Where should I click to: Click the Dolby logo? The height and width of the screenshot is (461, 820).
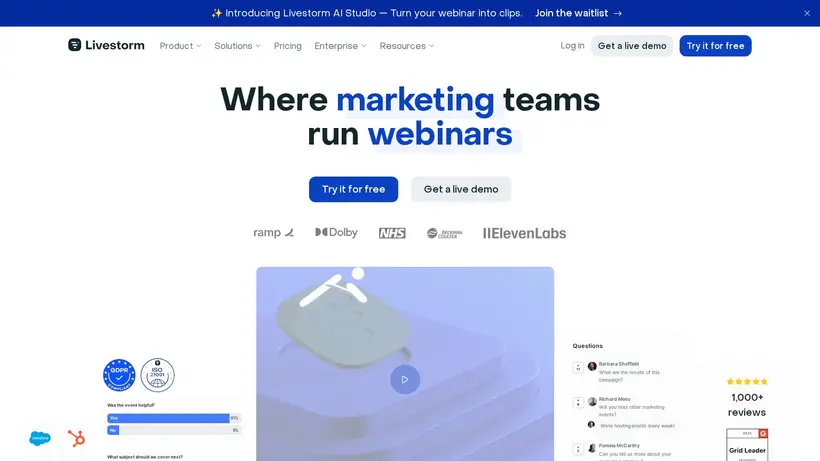336,233
